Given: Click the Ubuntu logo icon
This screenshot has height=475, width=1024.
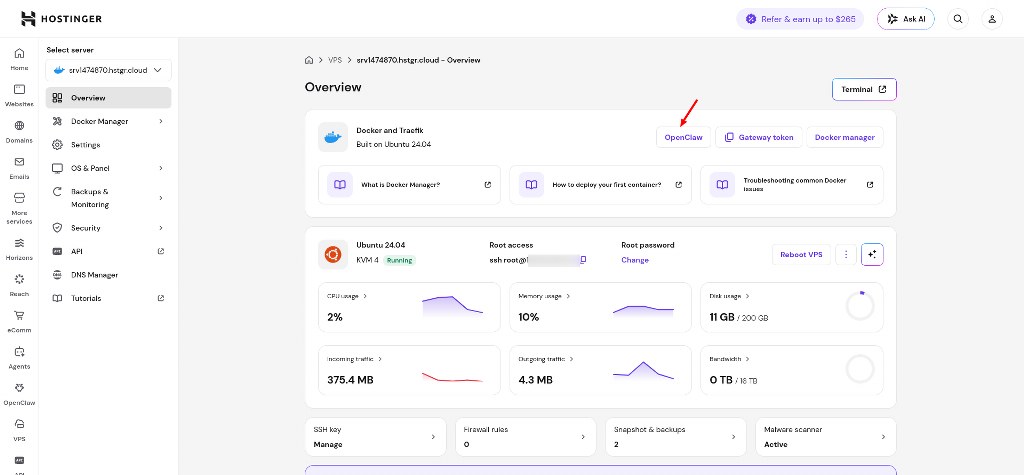Looking at the screenshot, I should tap(333, 254).
